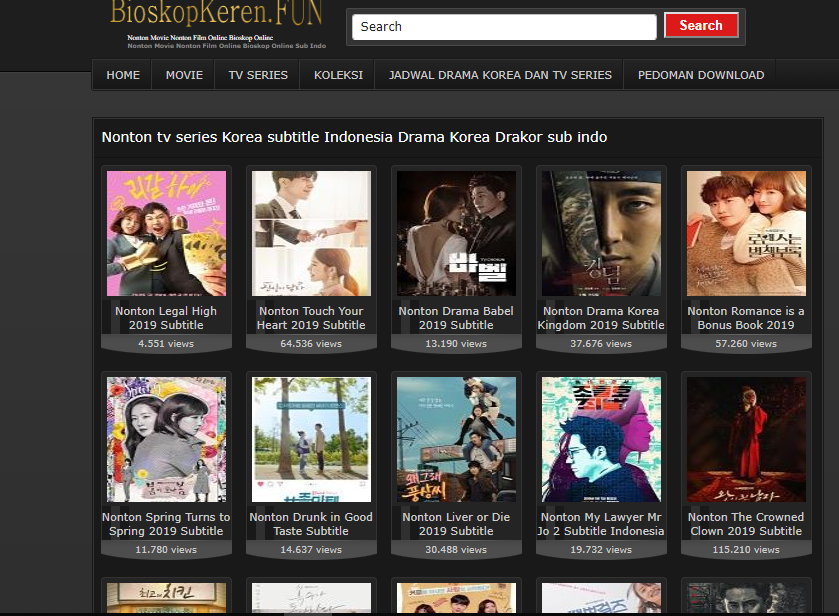
Task: Focus the Search text field
Action: 504,27
